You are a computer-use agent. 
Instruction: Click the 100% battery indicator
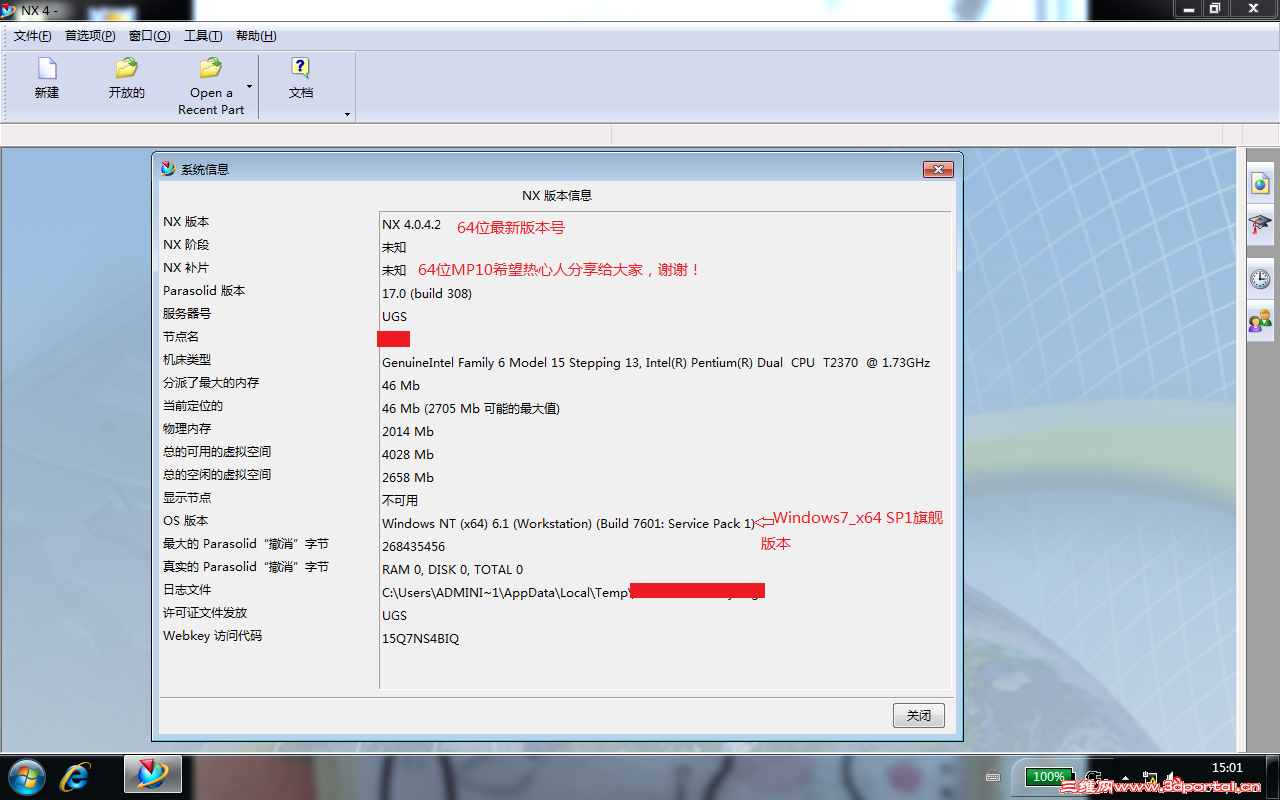point(1049,777)
